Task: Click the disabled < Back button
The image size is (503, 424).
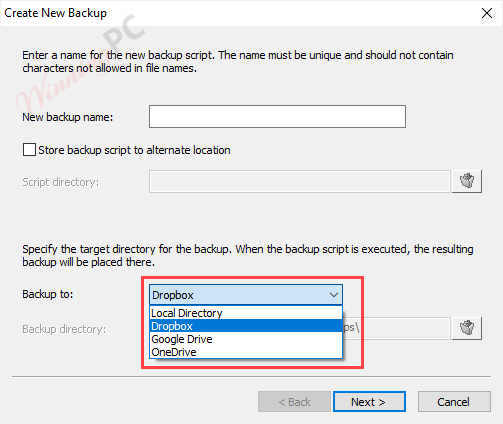Action: pyautogui.click(x=294, y=402)
